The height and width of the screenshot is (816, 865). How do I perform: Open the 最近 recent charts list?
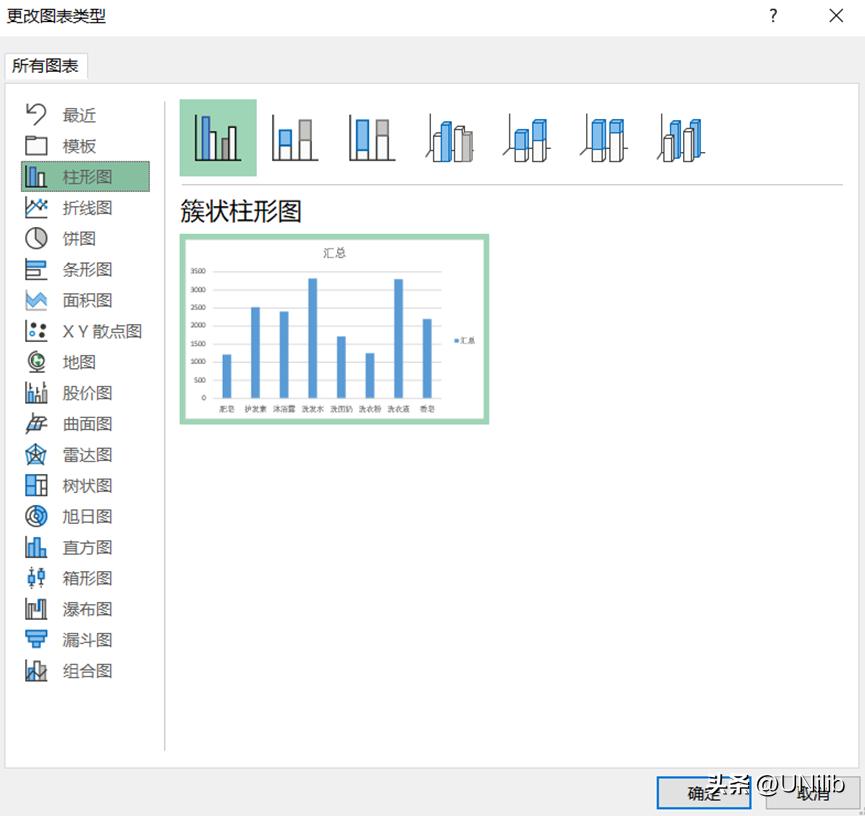(x=78, y=115)
